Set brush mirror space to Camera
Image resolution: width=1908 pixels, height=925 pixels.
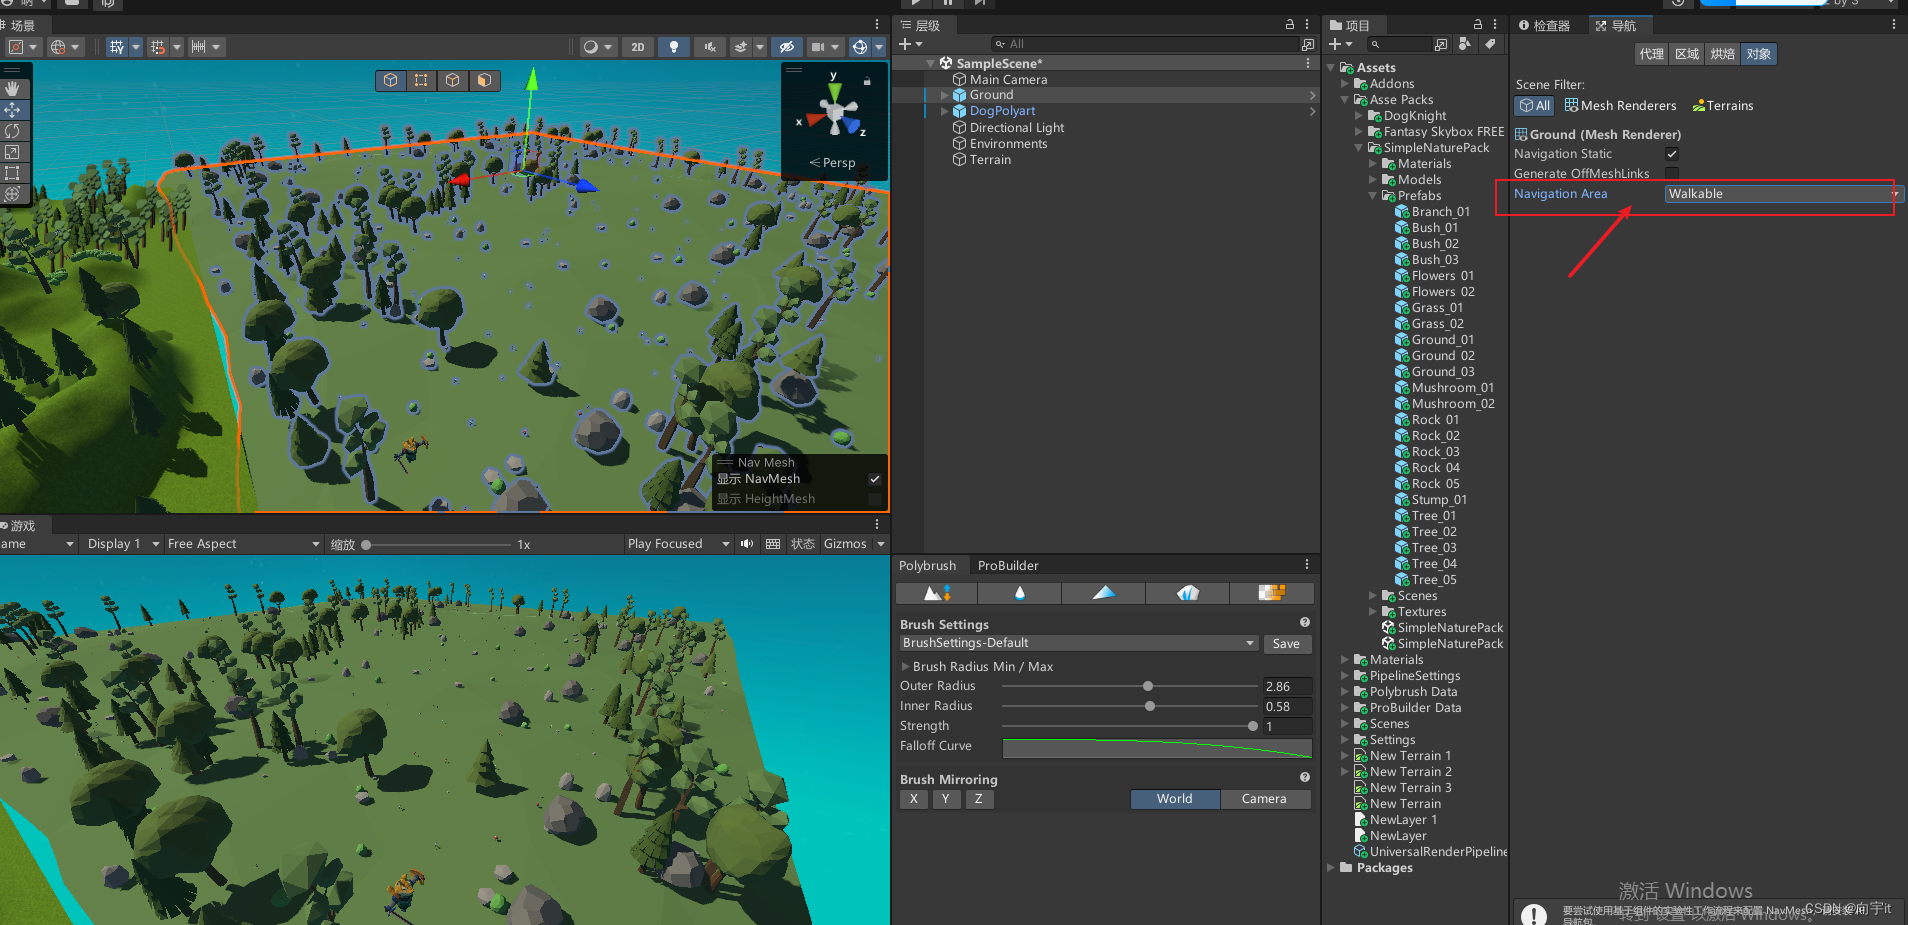pos(1264,799)
